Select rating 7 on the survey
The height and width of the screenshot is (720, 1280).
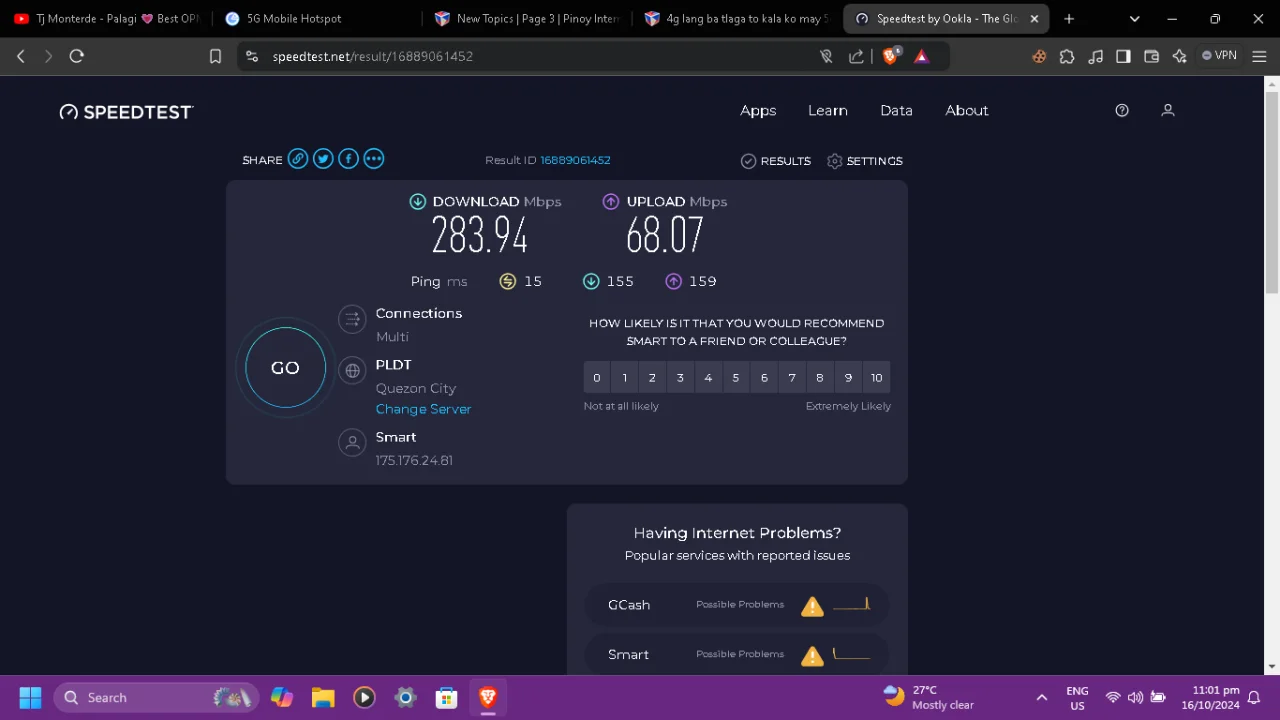(x=792, y=377)
